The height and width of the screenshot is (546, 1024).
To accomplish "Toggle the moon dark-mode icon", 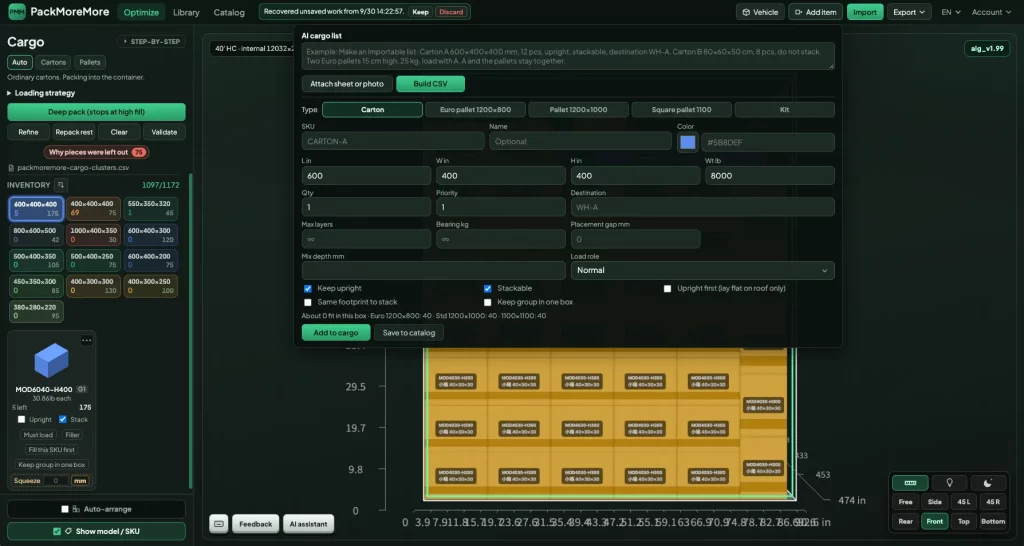I will click(987, 483).
